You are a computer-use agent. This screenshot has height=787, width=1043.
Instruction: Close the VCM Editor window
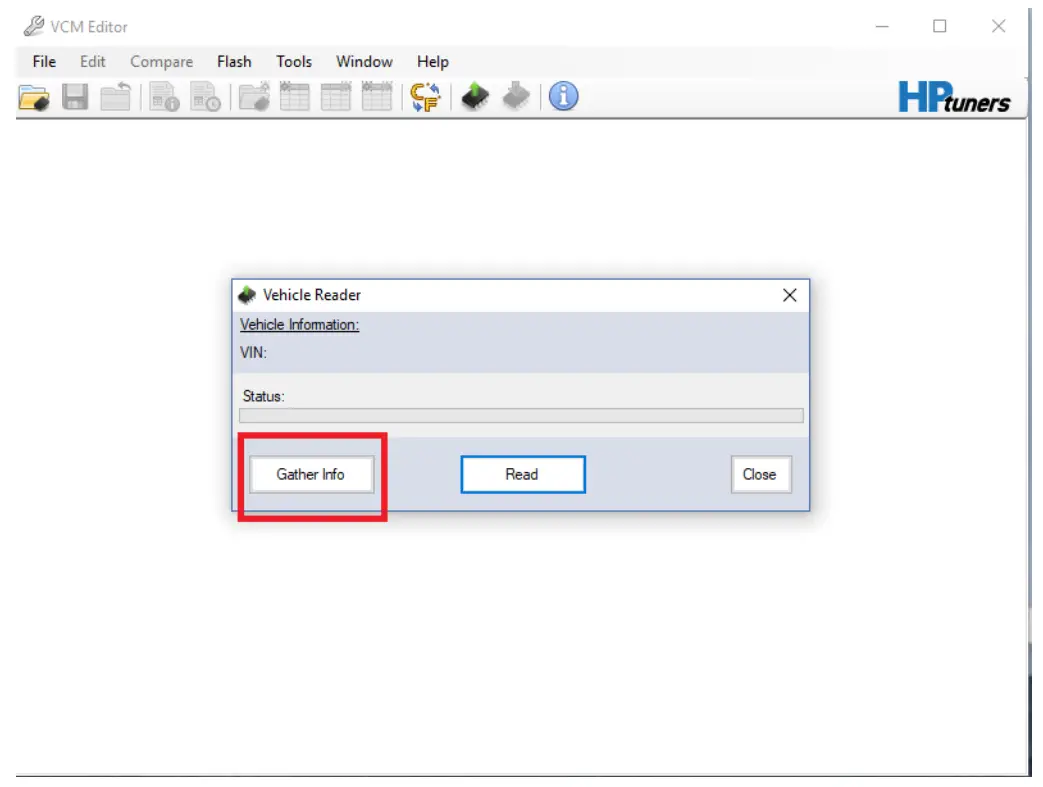(x=998, y=27)
